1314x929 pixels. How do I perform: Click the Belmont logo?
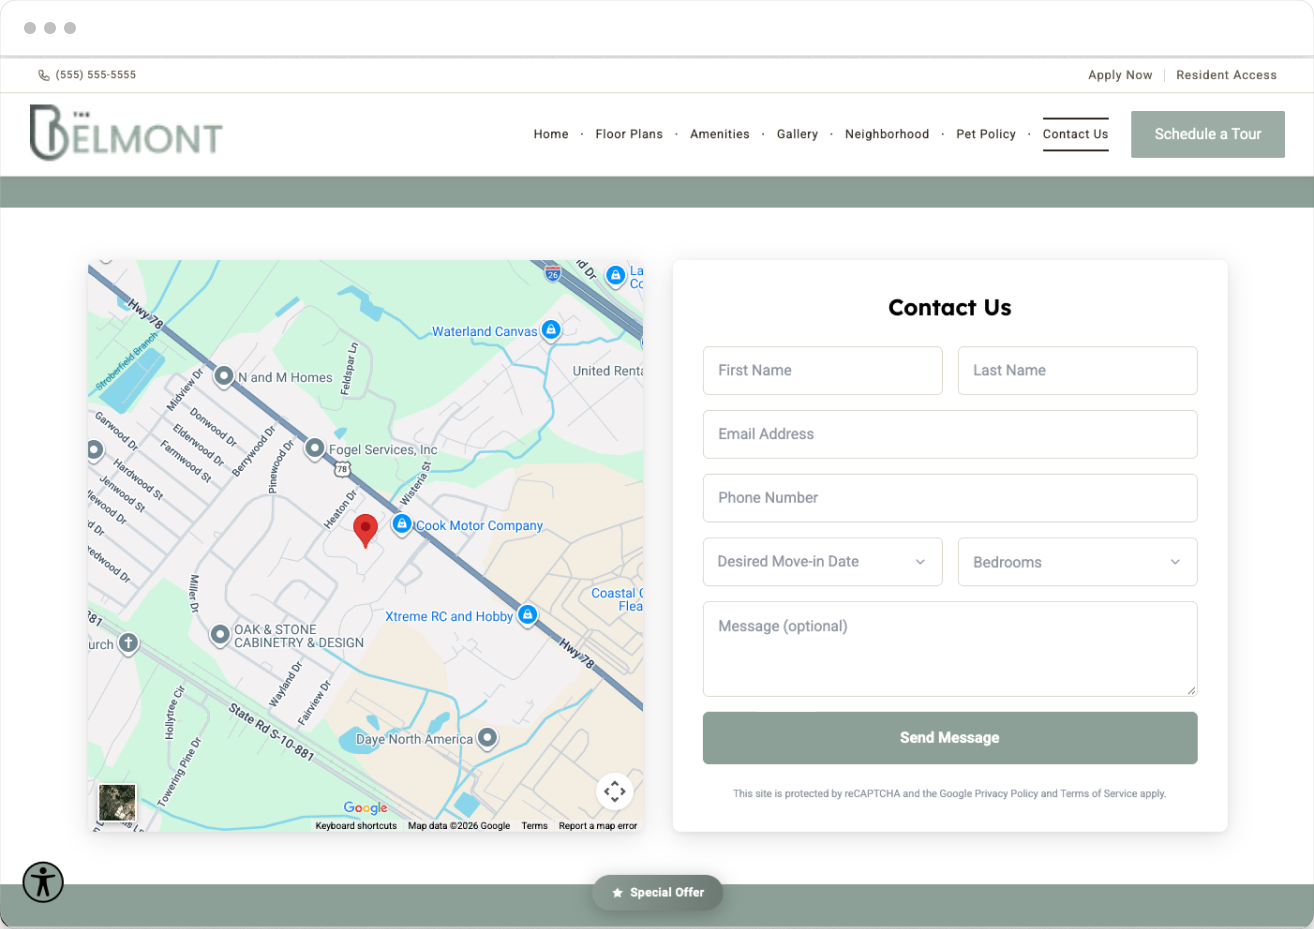point(126,133)
